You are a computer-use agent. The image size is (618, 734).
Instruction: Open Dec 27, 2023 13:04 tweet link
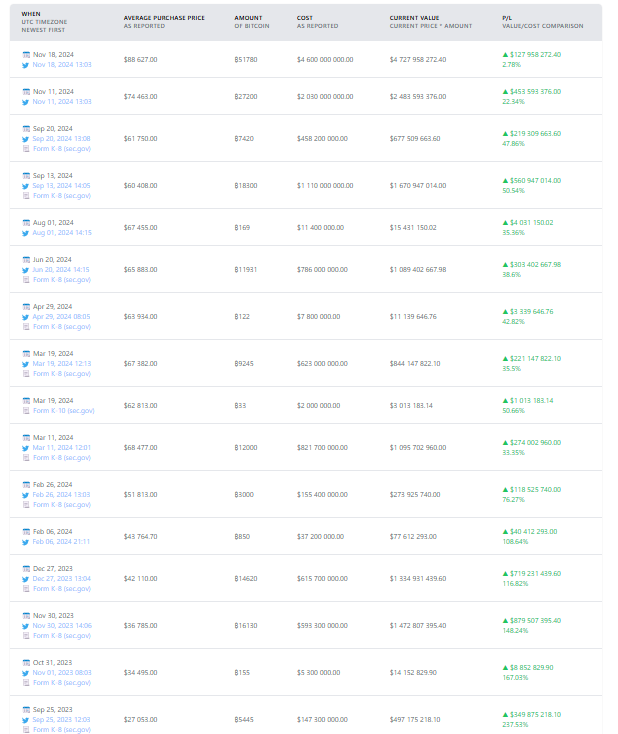pyautogui.click(x=61, y=579)
